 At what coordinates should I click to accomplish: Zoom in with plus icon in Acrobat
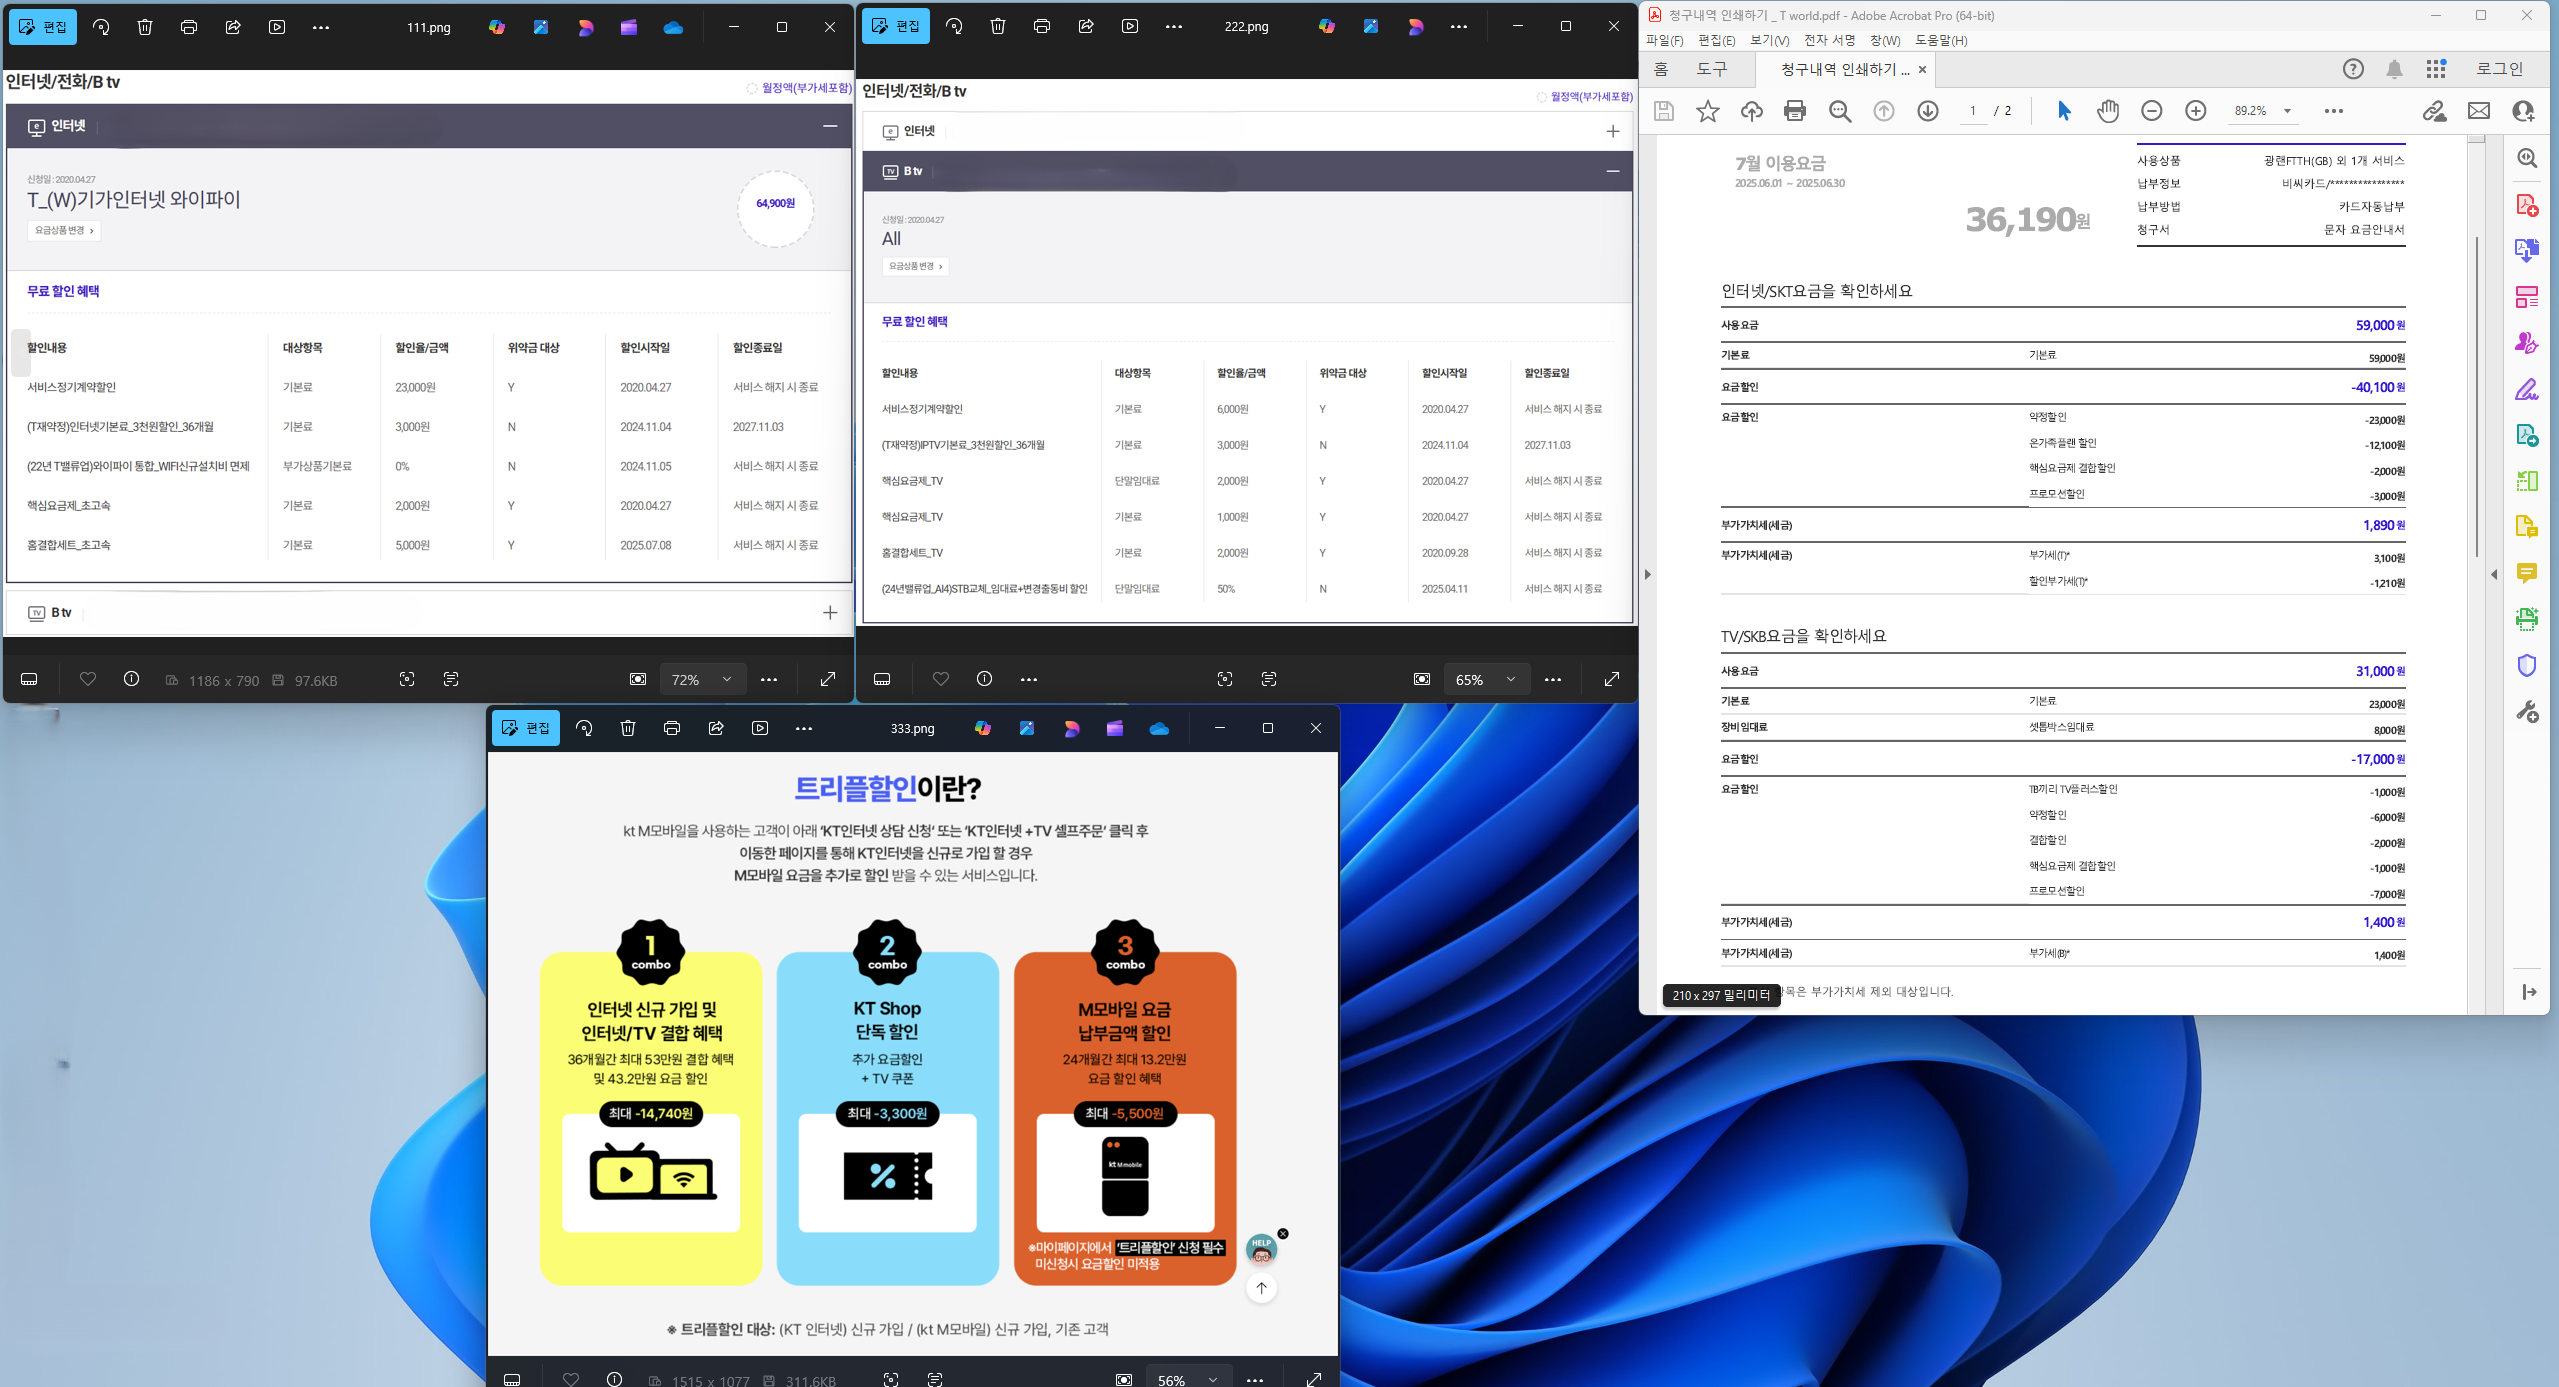point(2196,111)
